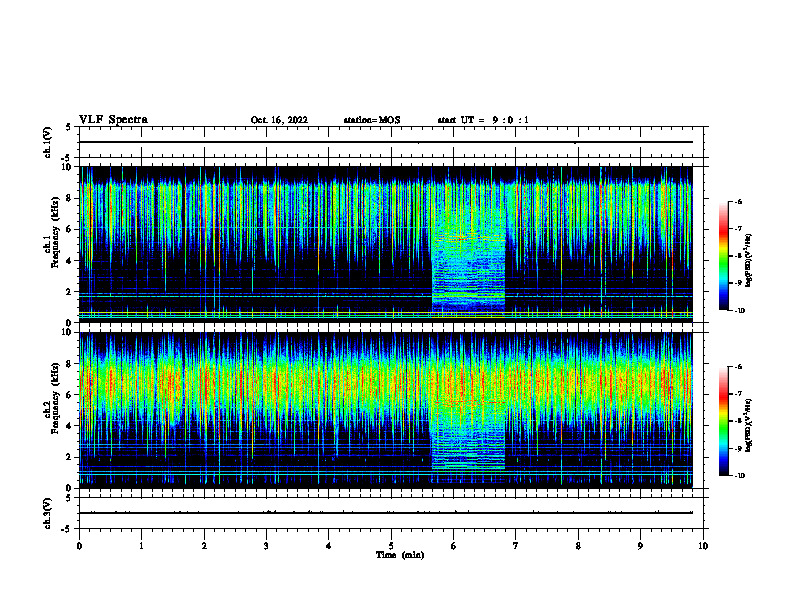Viewport: 792px width, 612px height.
Task: Click the "-10" label on the ch.1 color bar
Action: [x=739, y=311]
